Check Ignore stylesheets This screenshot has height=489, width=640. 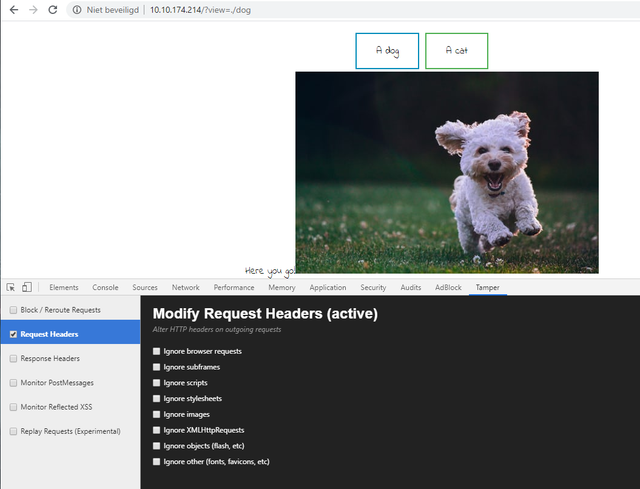pos(156,398)
